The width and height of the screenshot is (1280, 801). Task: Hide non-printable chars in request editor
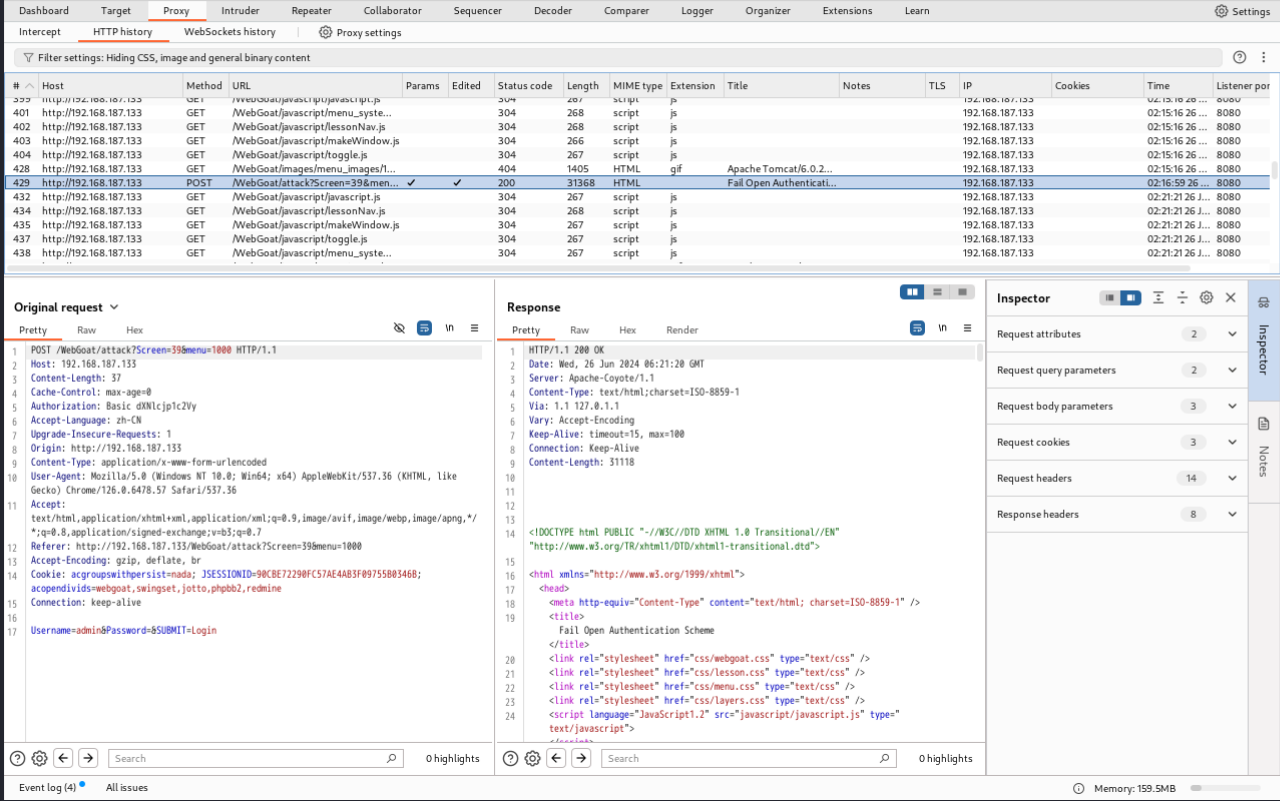coord(399,328)
